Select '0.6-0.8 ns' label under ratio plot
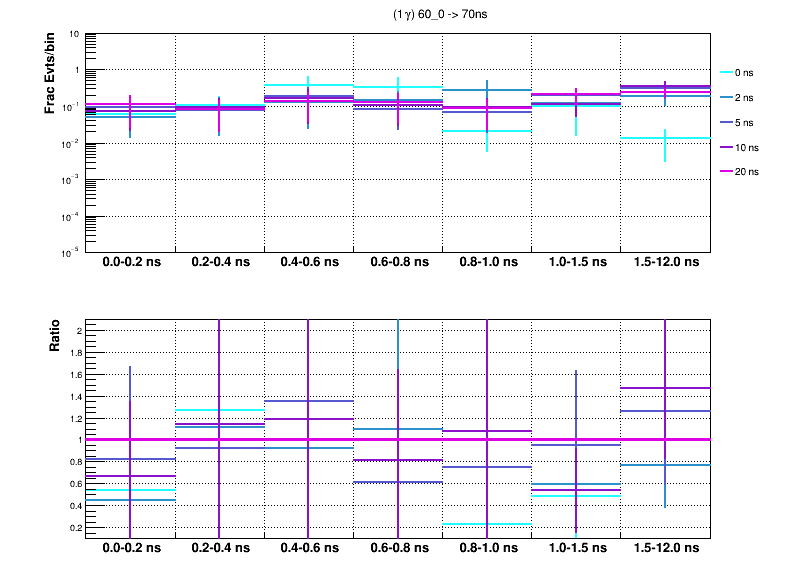Image resolution: width=796 pixels, height=572 pixels. (398, 549)
